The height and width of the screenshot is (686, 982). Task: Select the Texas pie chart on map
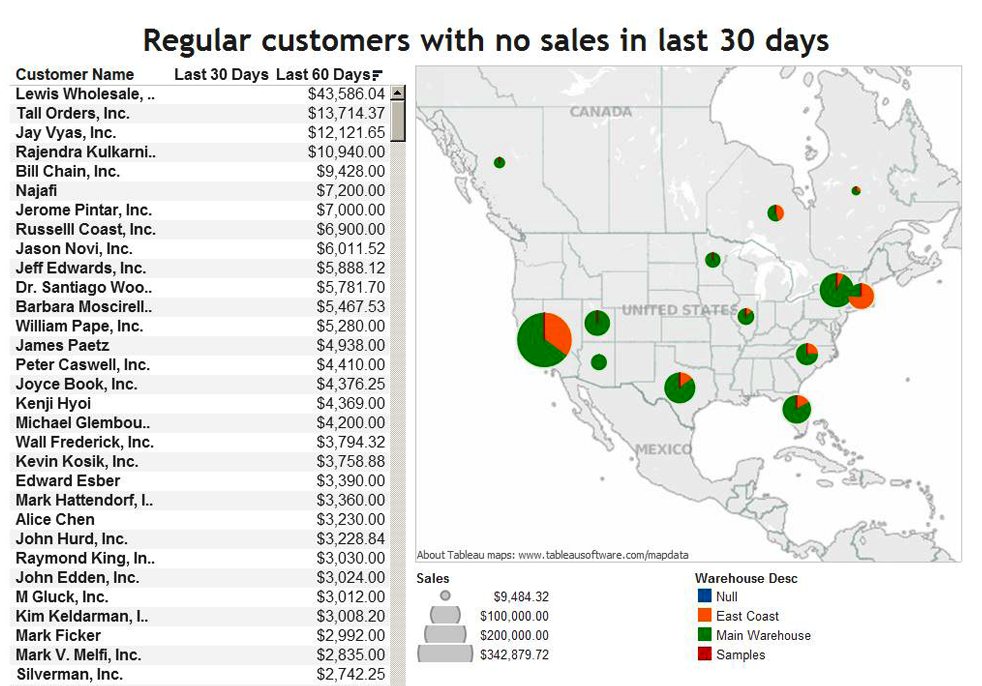[680, 387]
